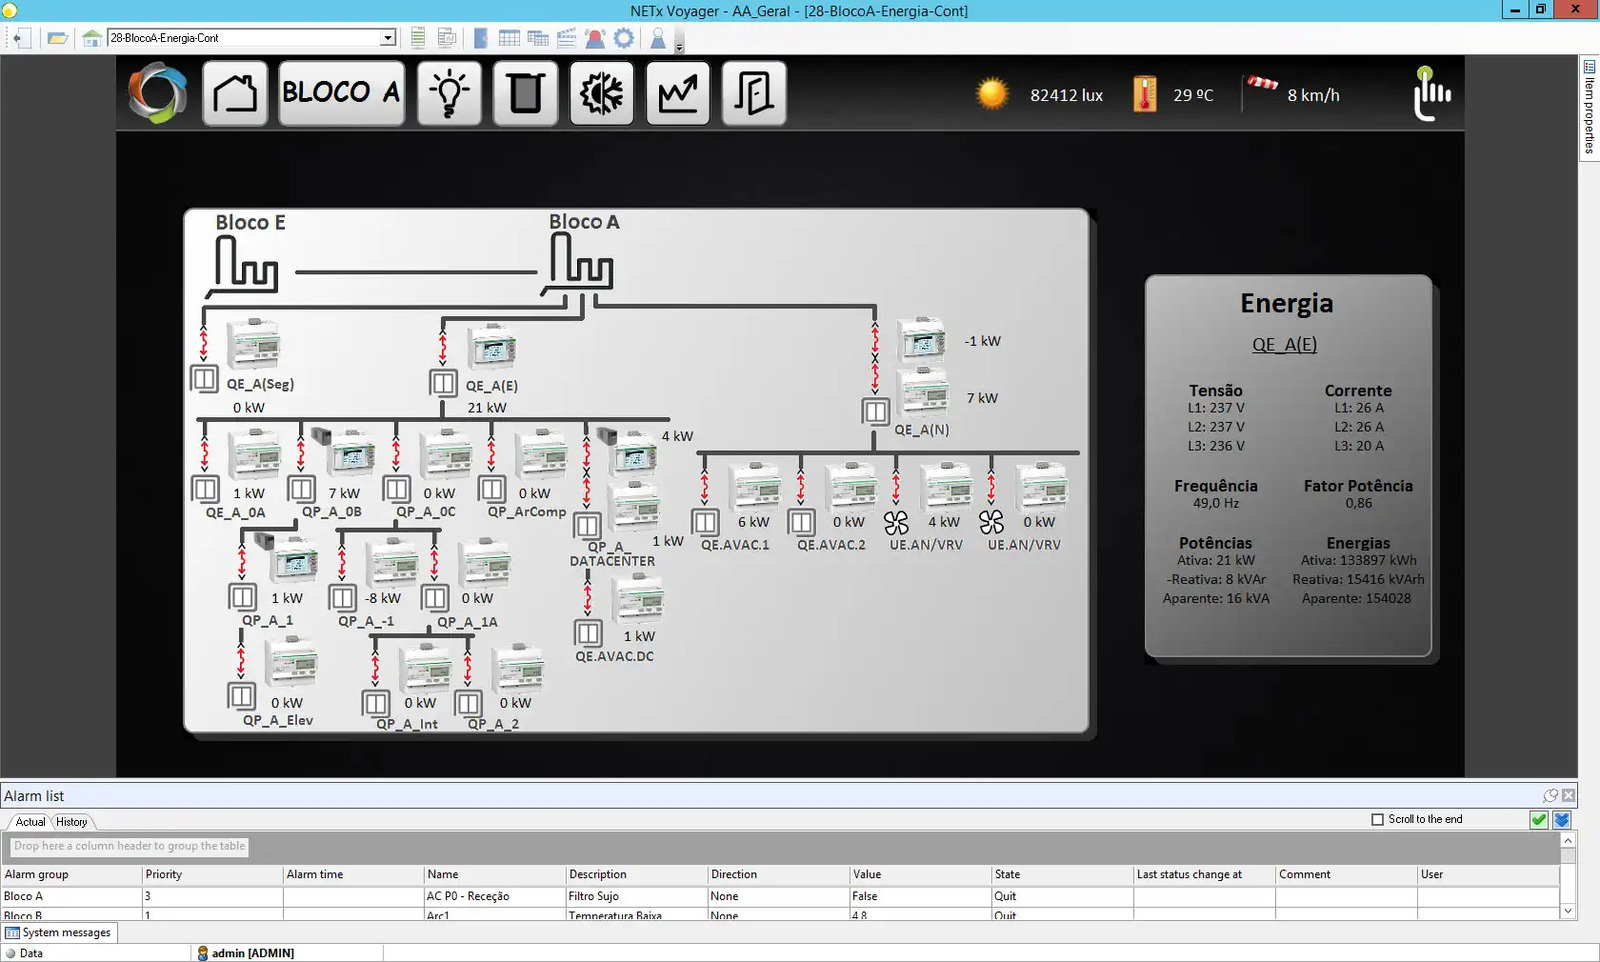Sort by the Priority column header

(164, 874)
